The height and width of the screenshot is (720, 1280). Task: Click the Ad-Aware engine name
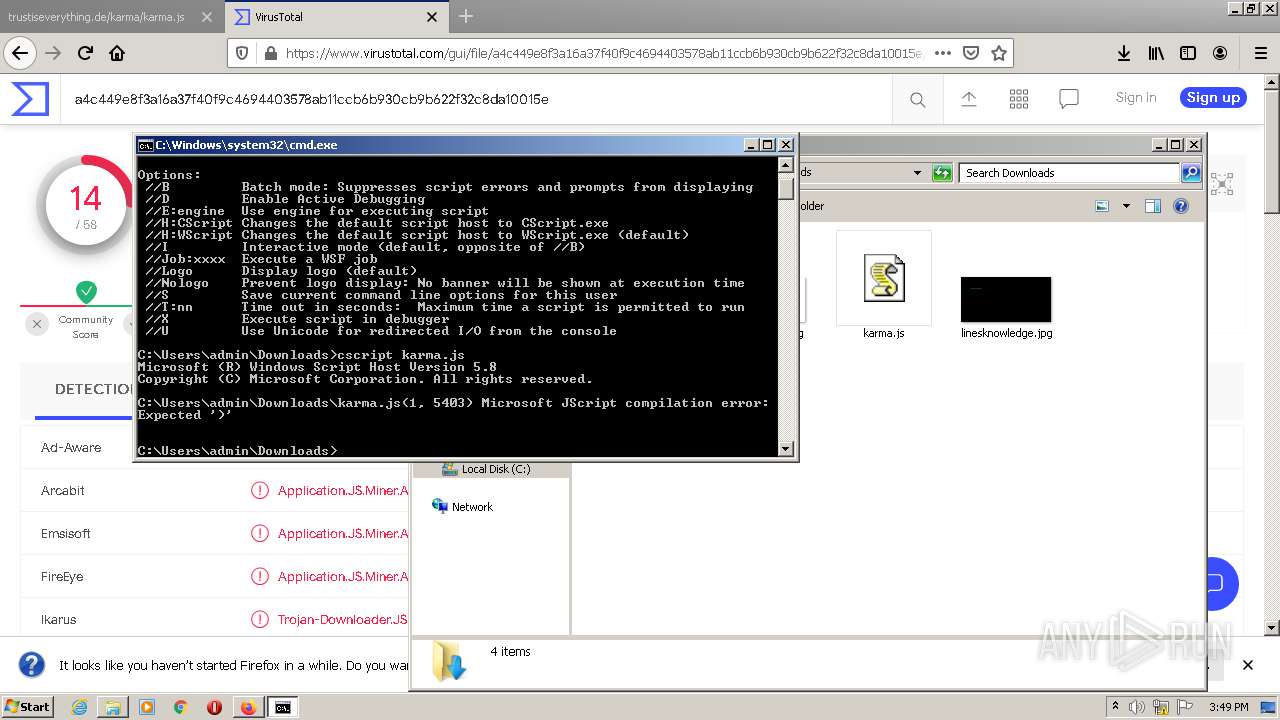coord(71,448)
